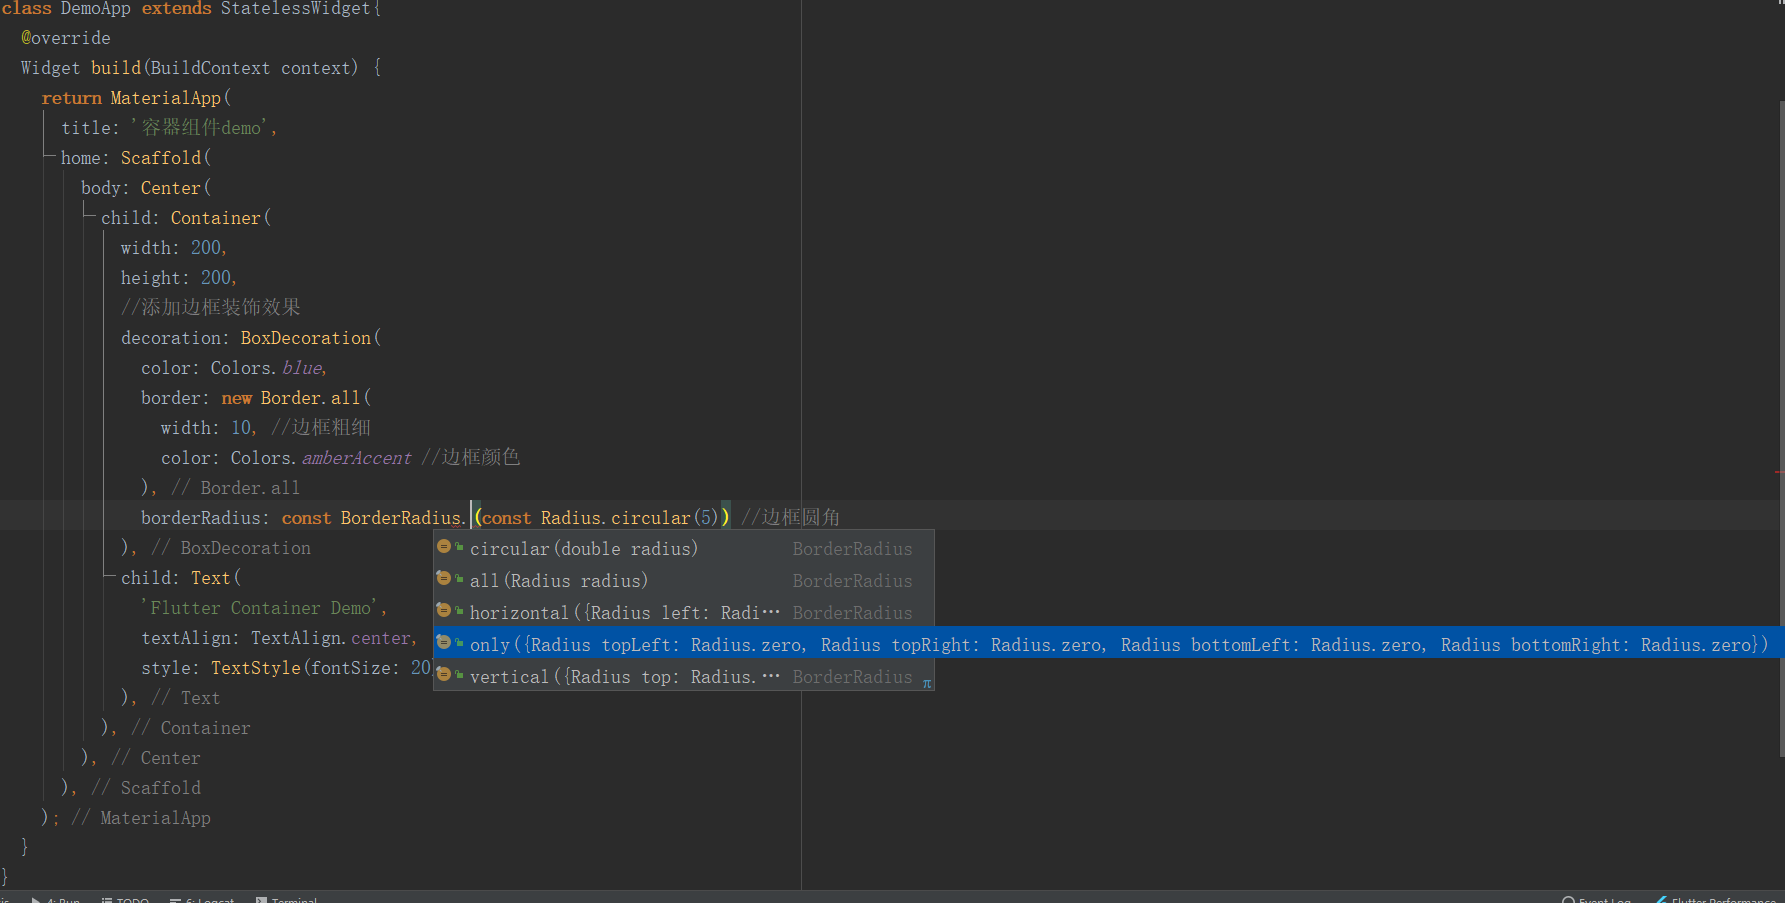Image resolution: width=1785 pixels, height=903 pixels.
Task: Open the 4: Run tool window
Action: 56,899
